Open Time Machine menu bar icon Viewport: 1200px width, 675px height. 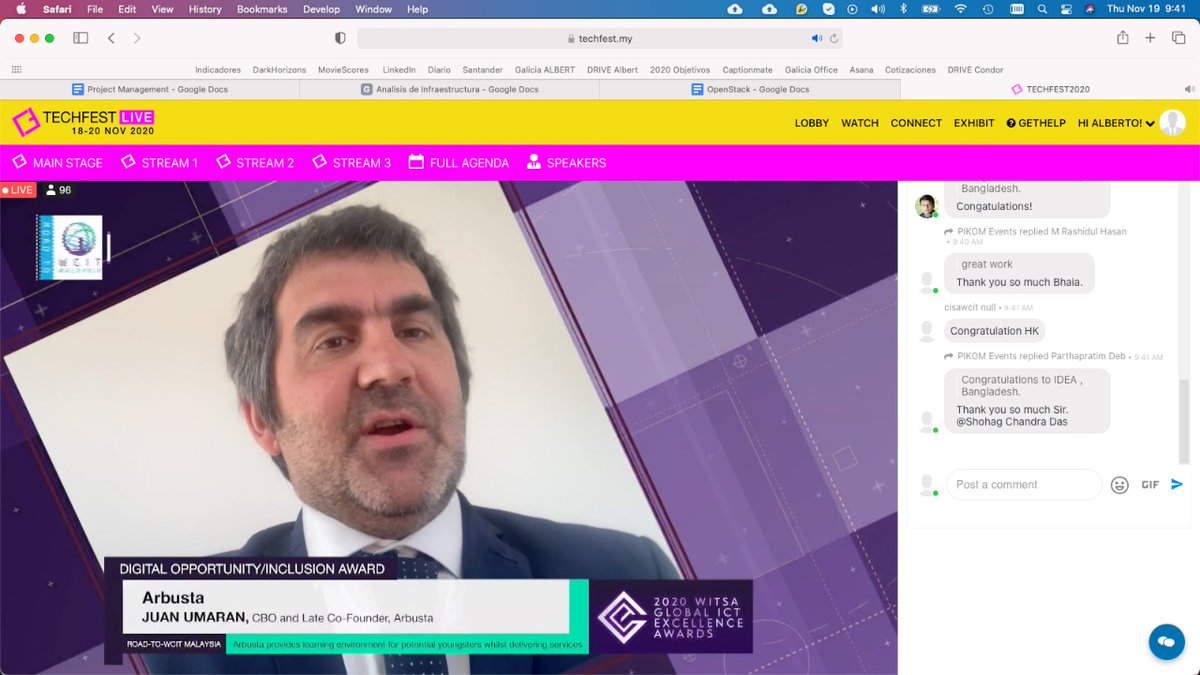click(x=987, y=9)
